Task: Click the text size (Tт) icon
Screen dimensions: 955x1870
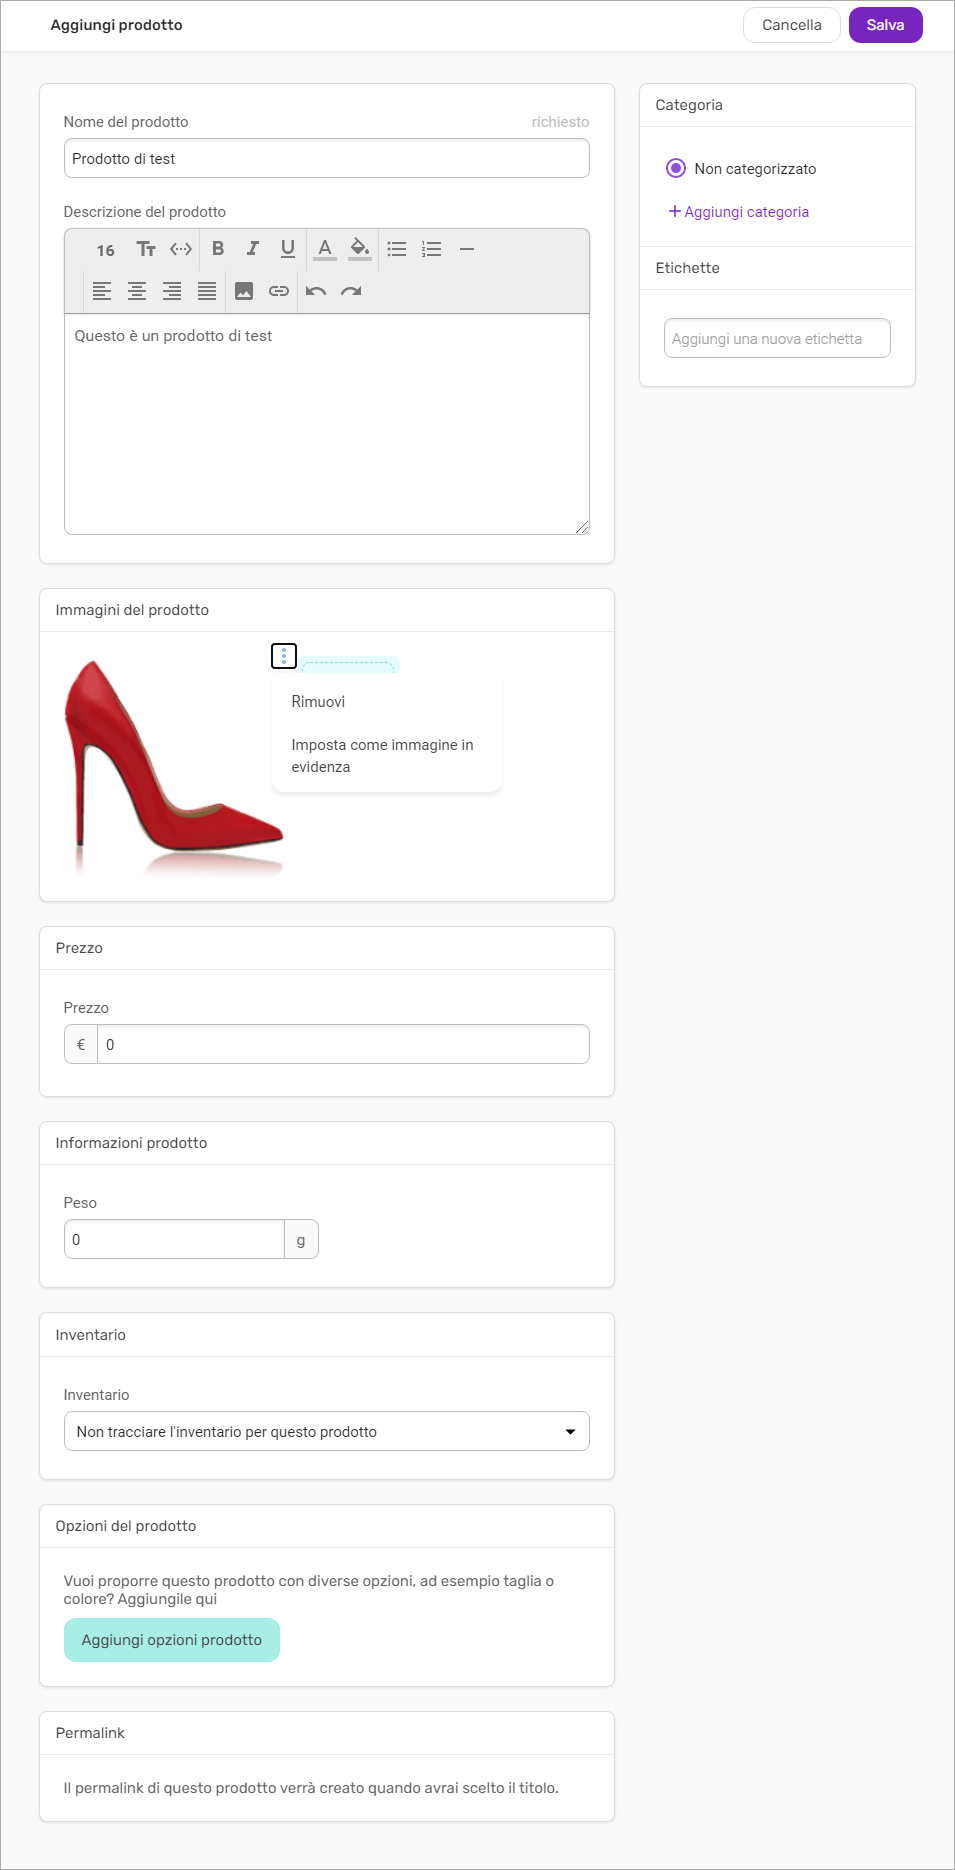Action: coord(146,249)
